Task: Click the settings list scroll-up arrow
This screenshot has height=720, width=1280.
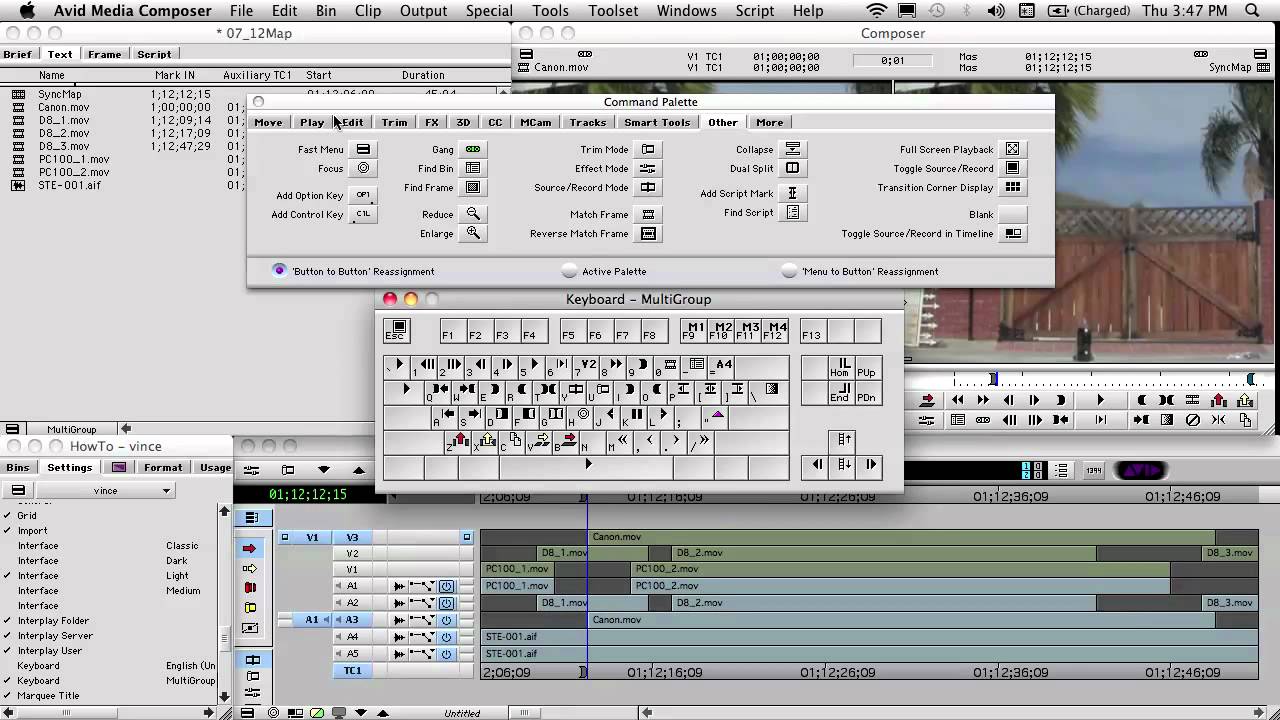Action: (224, 512)
